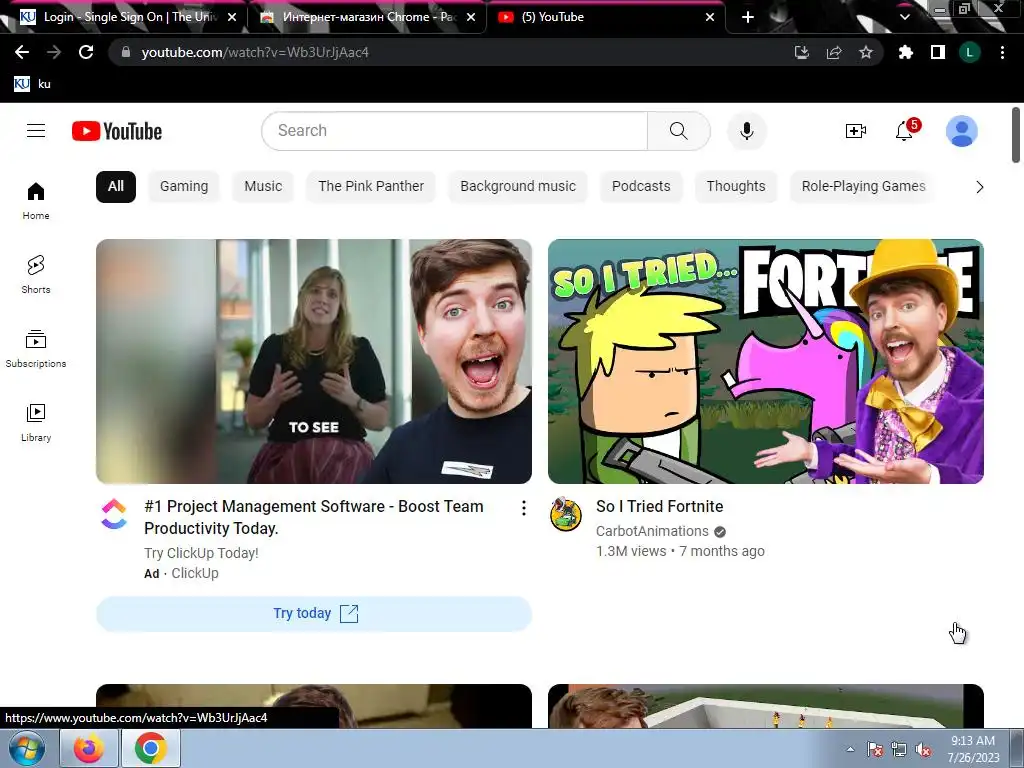The height and width of the screenshot is (768, 1024).
Task: Open a new browser tab
Action: pos(748,17)
